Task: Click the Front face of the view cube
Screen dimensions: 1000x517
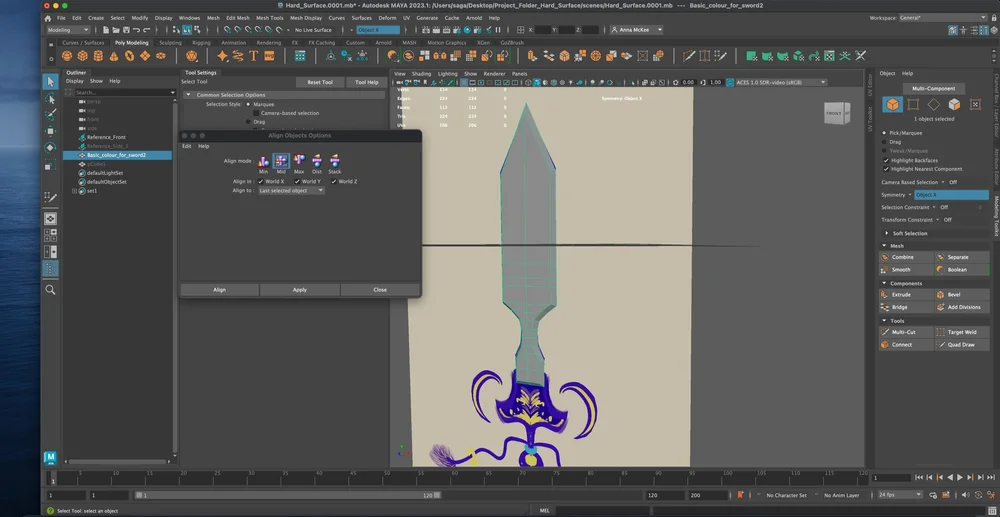Action: pyautogui.click(x=834, y=113)
